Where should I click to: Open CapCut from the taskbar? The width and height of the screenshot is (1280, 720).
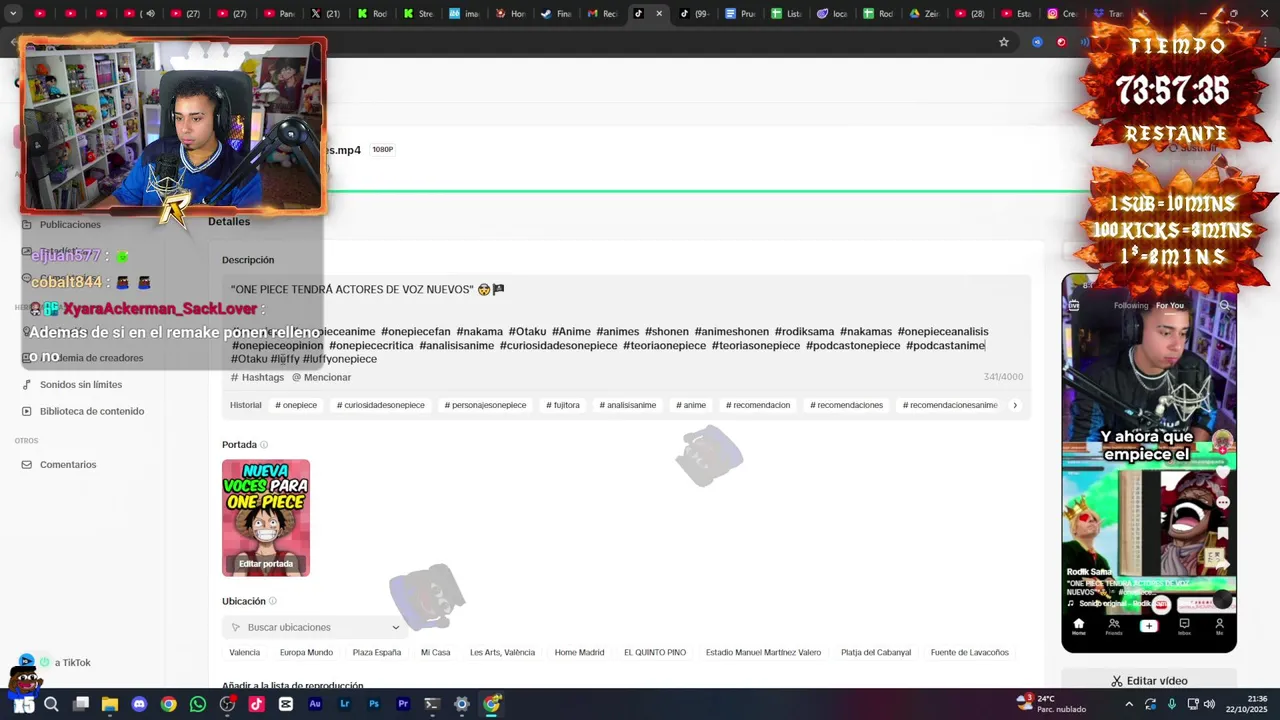point(286,704)
